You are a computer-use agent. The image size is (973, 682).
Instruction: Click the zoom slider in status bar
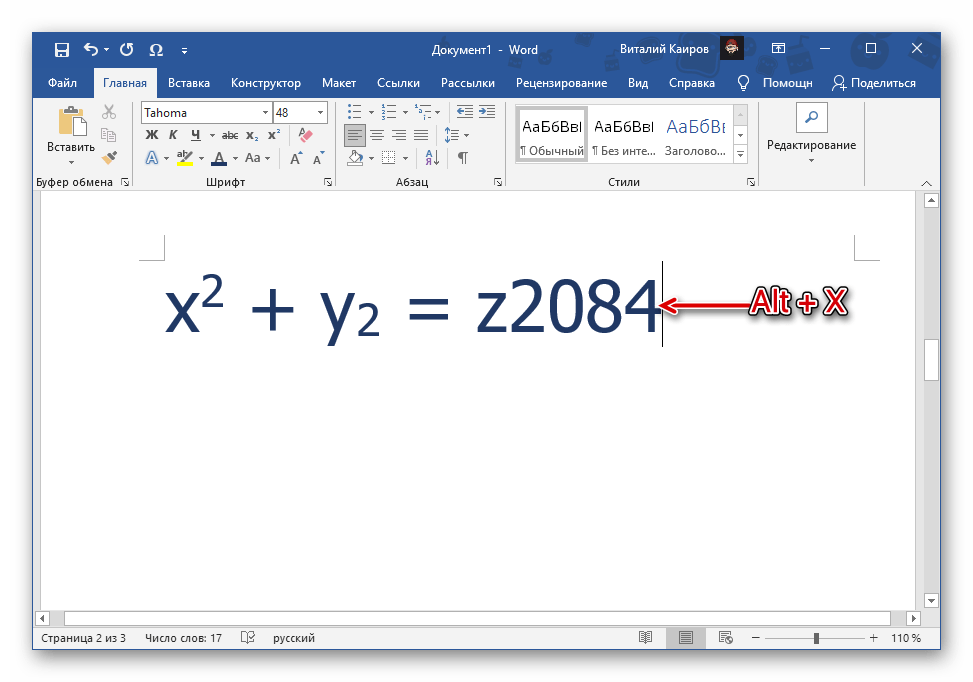[816, 638]
